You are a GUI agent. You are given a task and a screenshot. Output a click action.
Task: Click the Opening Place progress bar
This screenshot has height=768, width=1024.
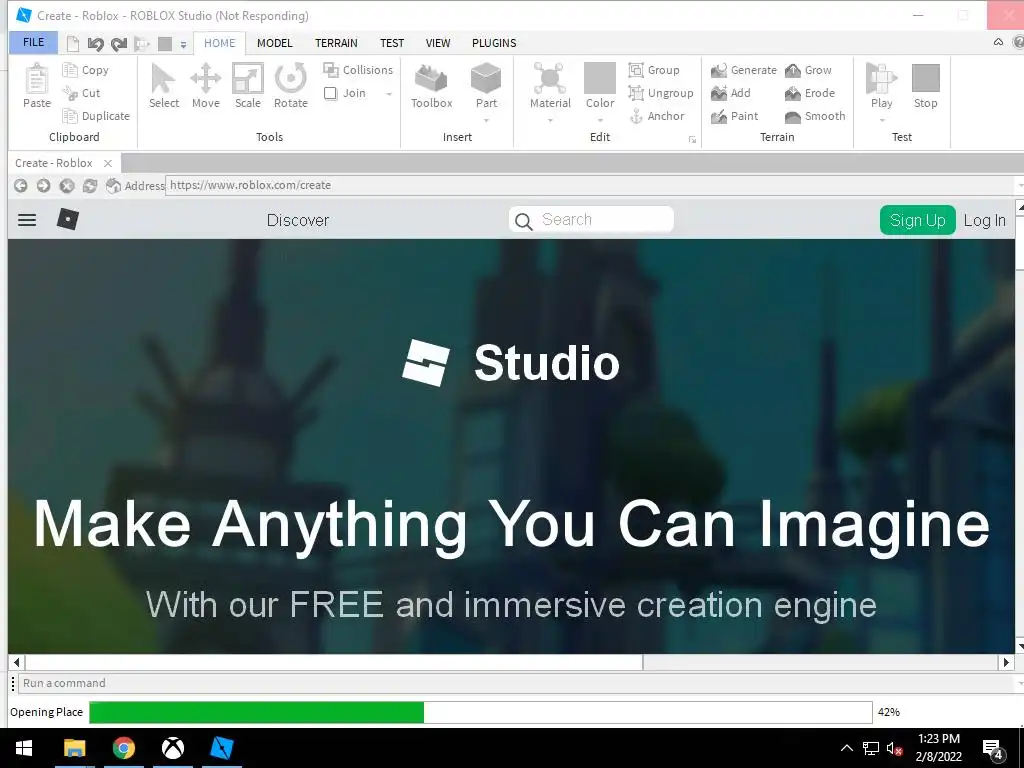[x=481, y=712]
